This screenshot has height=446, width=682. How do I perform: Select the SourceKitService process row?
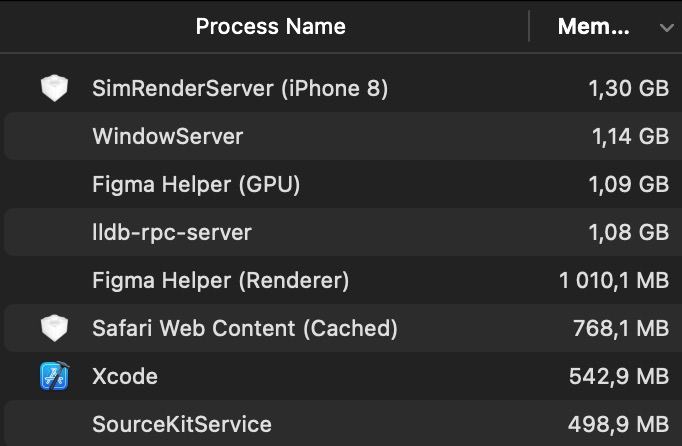click(341, 424)
